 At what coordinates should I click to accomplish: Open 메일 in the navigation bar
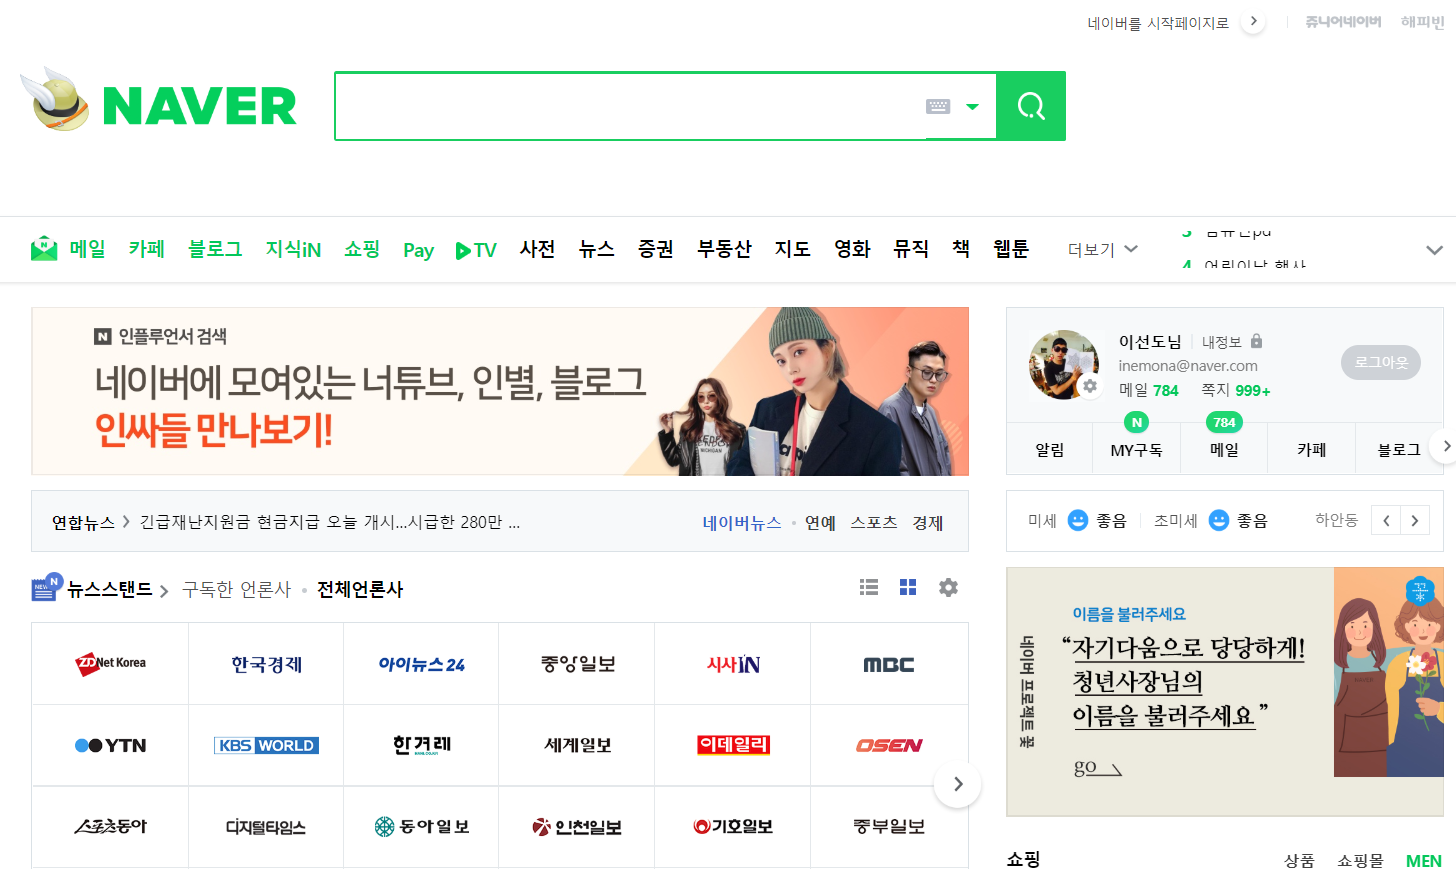[x=87, y=249]
